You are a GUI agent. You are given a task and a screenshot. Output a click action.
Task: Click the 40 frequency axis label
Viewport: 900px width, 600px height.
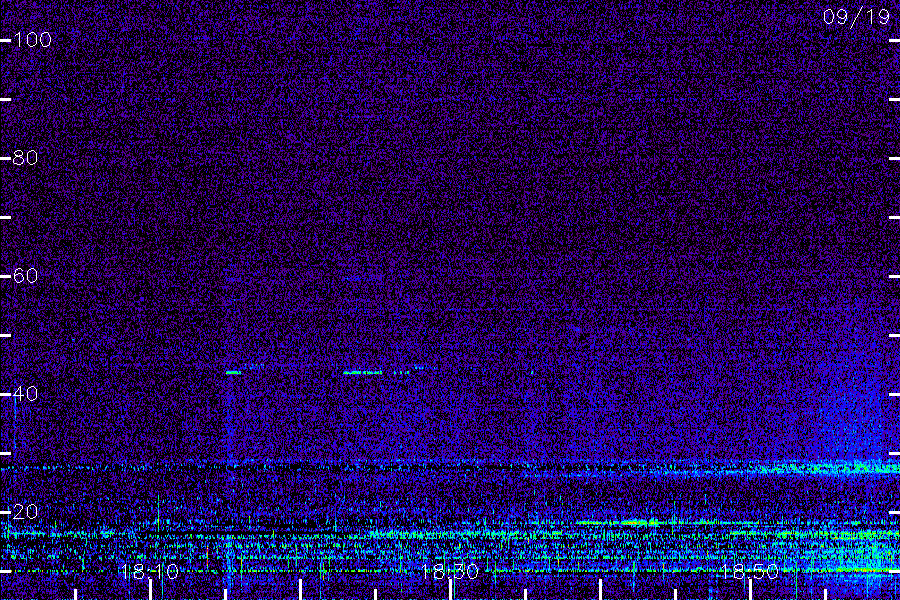pos(25,394)
